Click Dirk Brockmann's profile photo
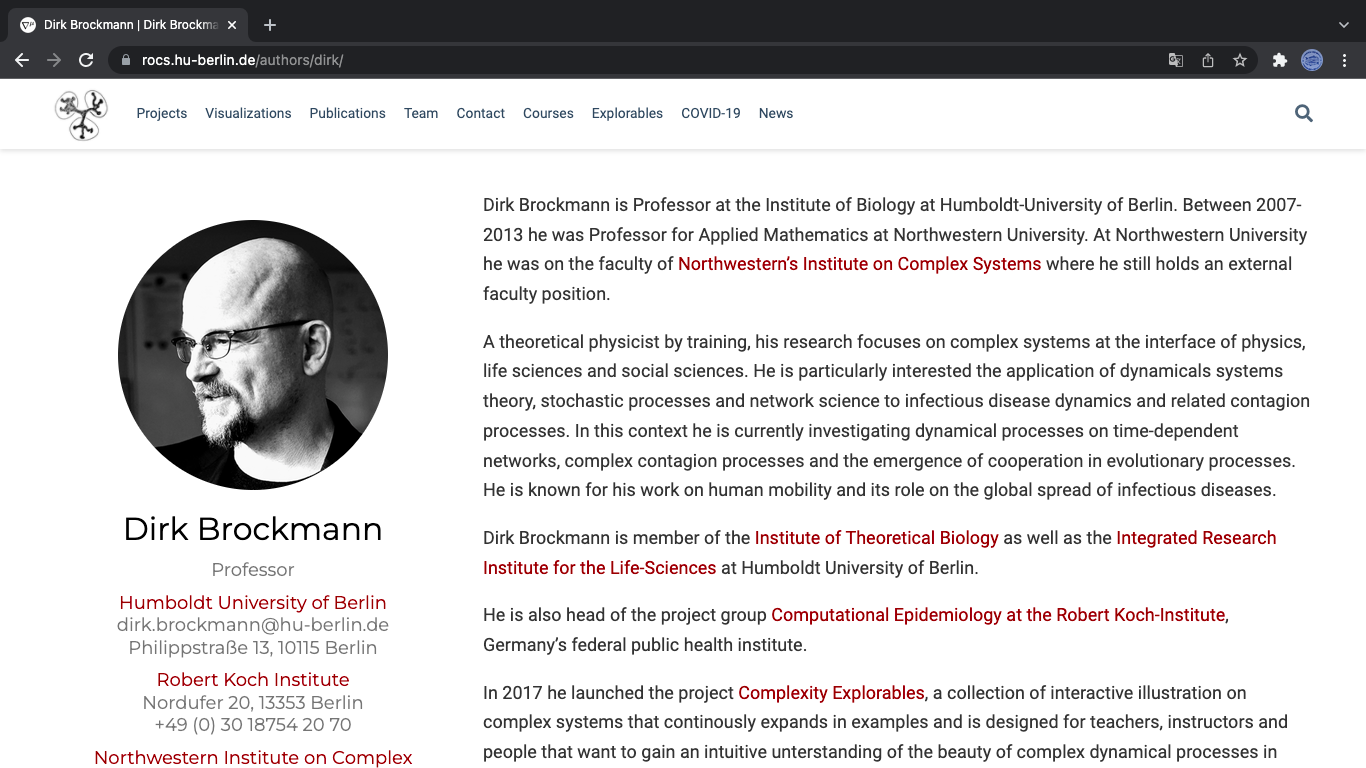This screenshot has width=1366, height=768. pyautogui.click(x=253, y=355)
